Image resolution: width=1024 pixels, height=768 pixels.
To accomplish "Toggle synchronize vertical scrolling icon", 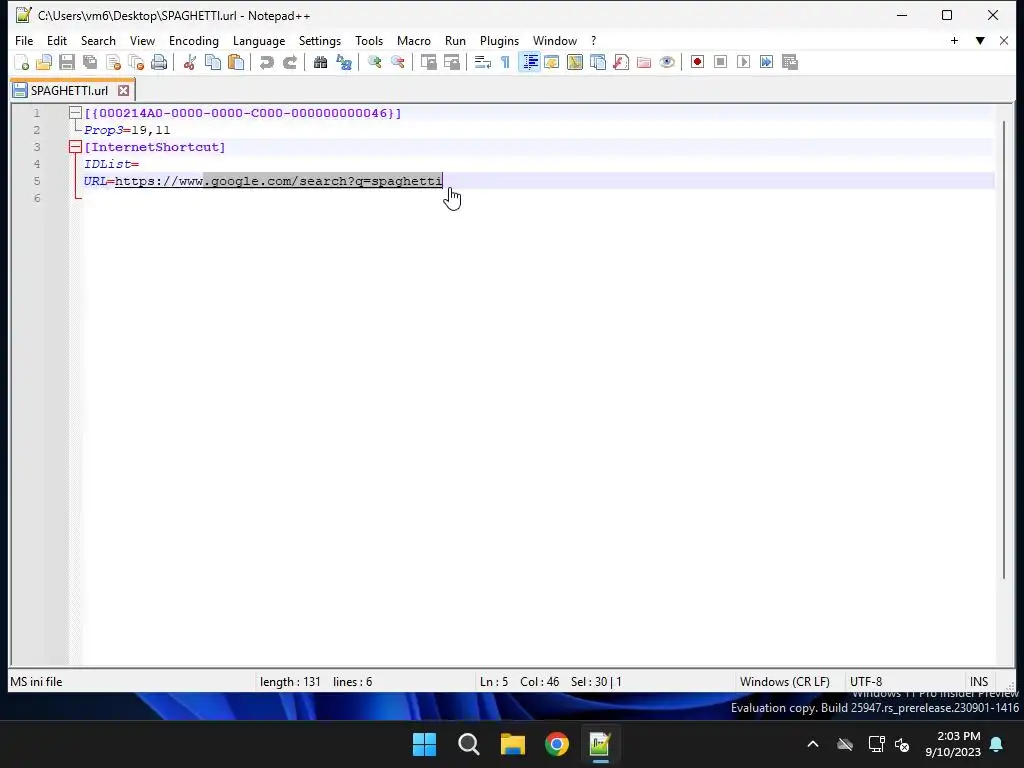I will pyautogui.click(x=428, y=62).
